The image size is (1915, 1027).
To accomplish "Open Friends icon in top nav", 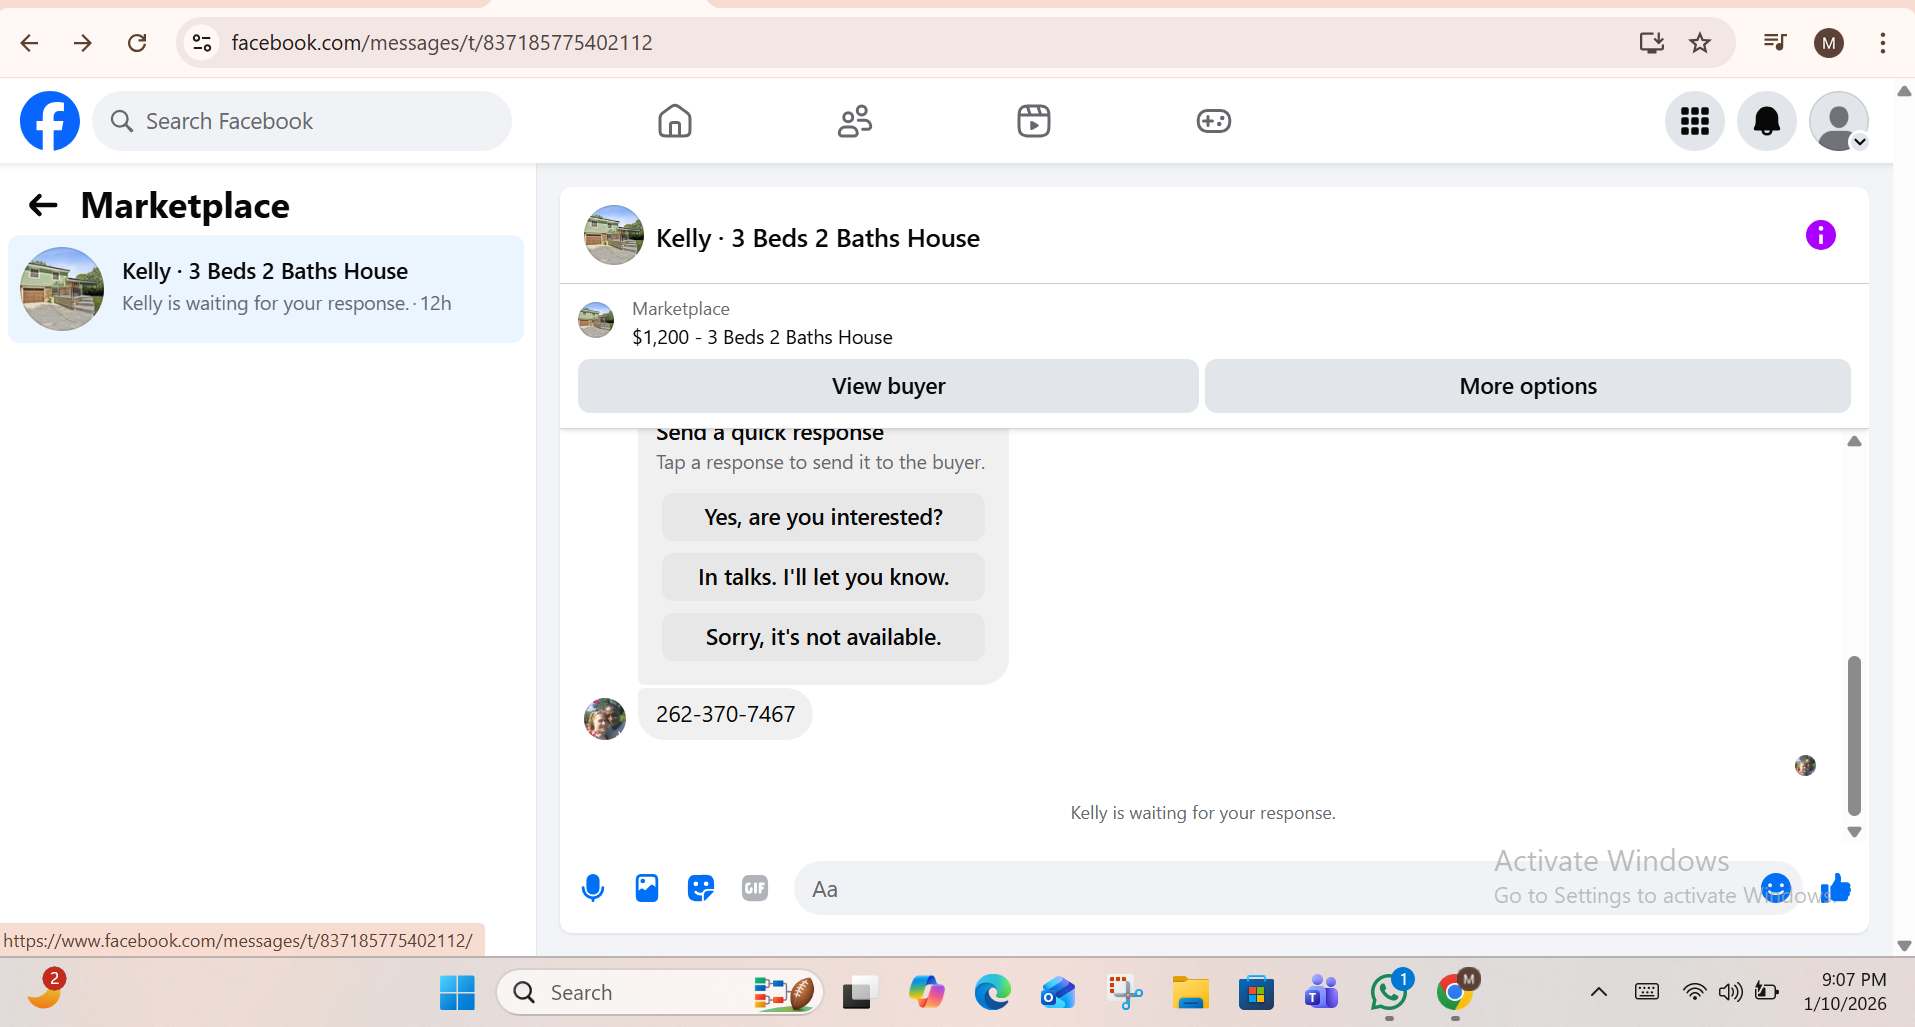I will 855,121.
